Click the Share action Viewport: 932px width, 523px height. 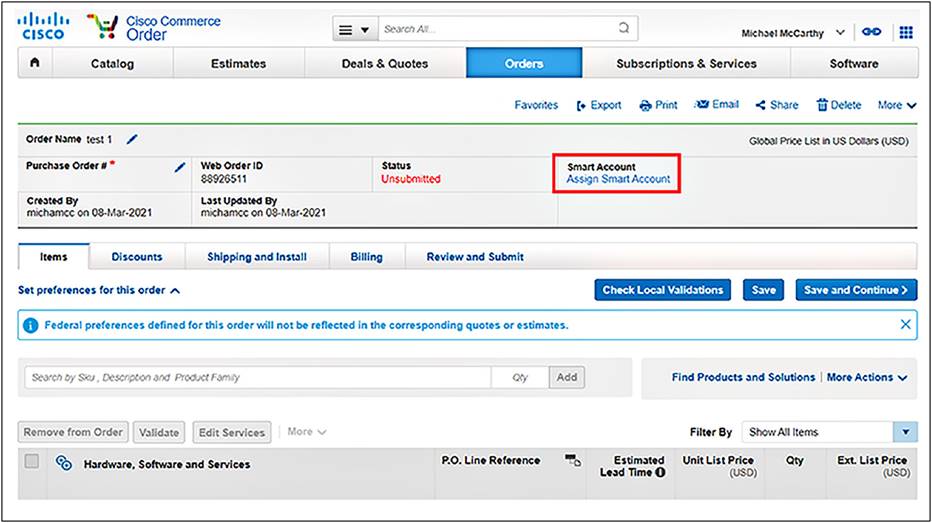(x=777, y=105)
